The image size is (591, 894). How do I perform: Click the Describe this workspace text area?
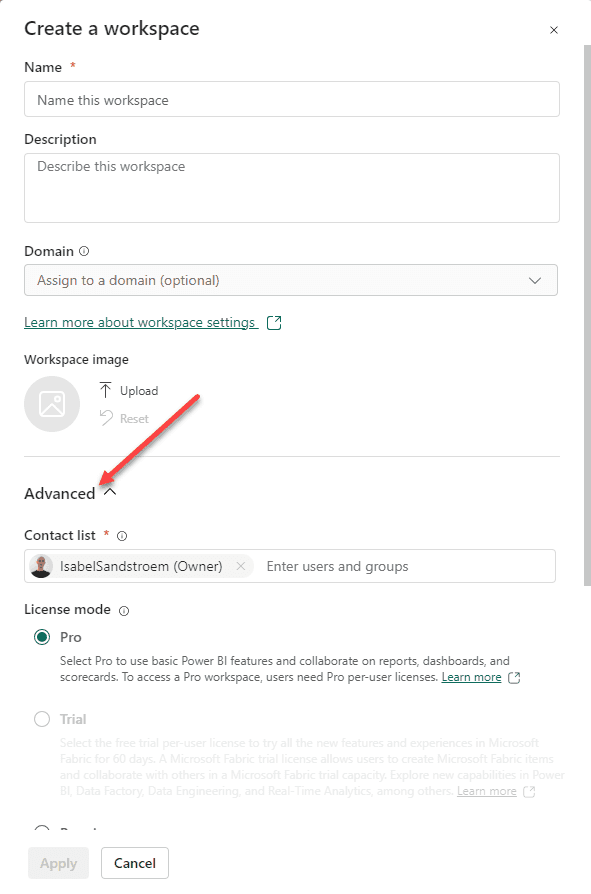292,188
